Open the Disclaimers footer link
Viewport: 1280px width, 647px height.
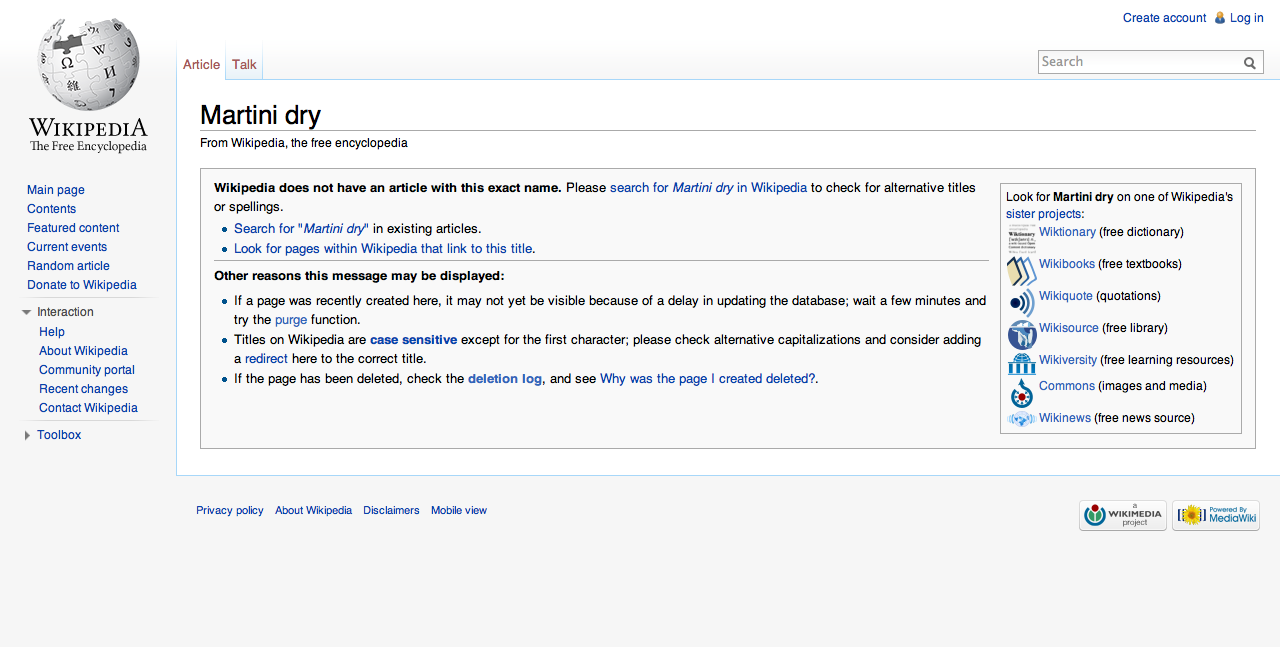pos(391,511)
